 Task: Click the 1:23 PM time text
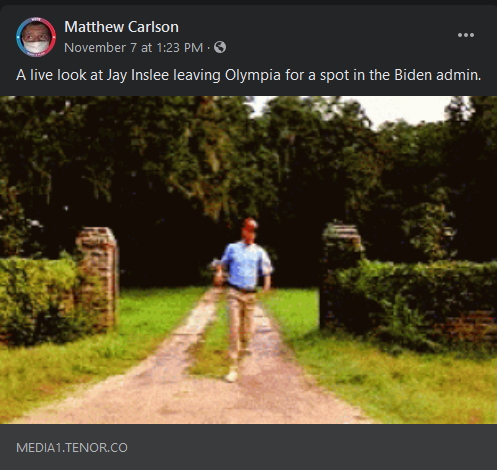[179, 48]
